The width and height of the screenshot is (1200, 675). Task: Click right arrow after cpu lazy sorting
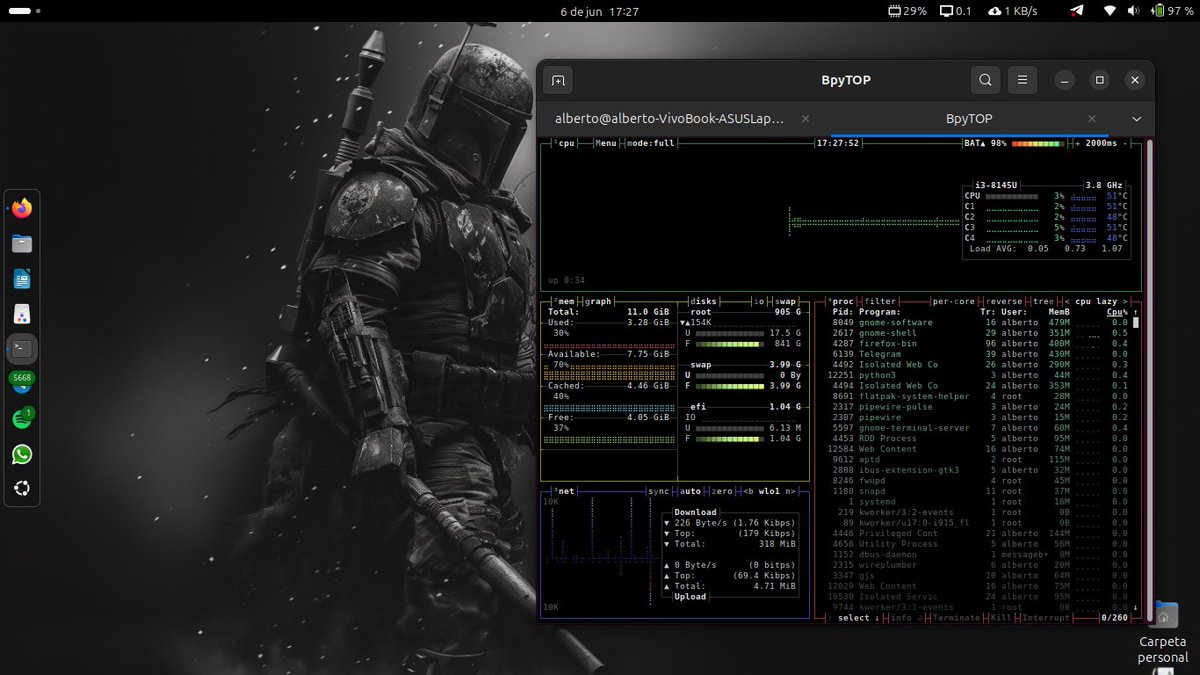[x=1126, y=301]
